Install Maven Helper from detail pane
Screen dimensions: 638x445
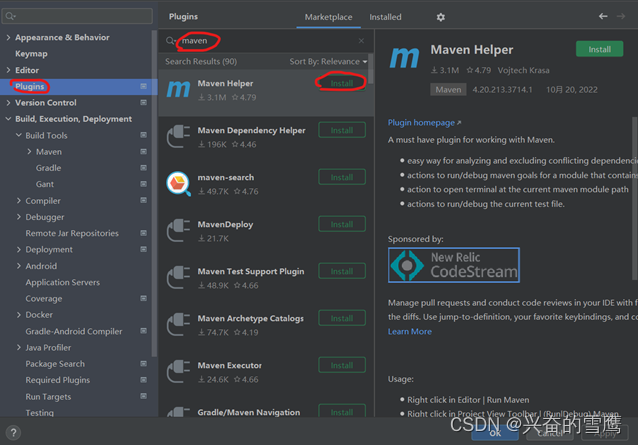[599, 49]
